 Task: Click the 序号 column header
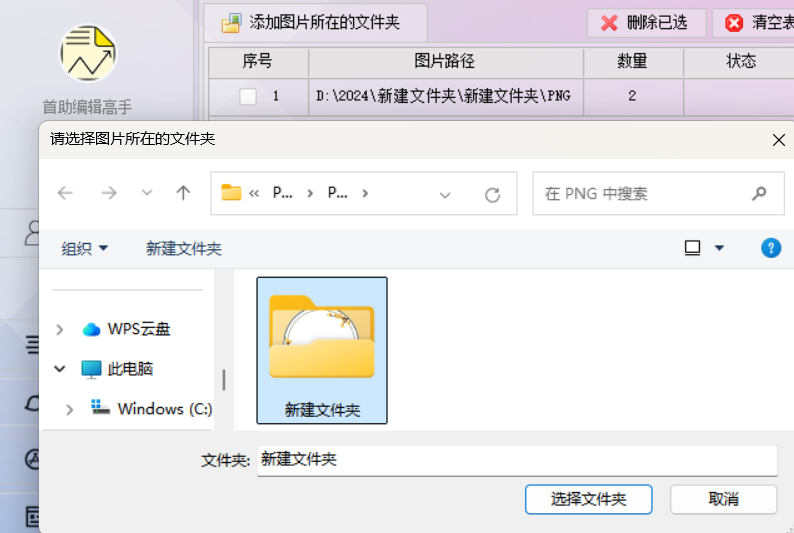(258, 62)
